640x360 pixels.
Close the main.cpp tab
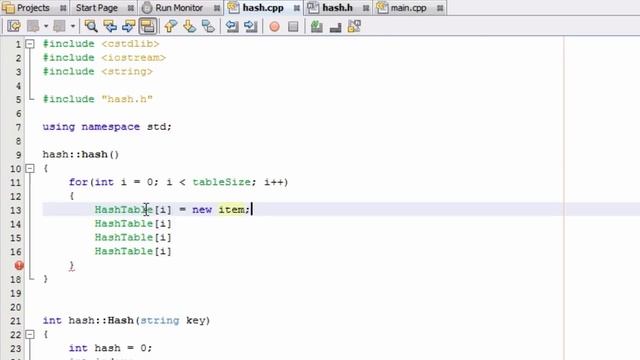[x=440, y=8]
